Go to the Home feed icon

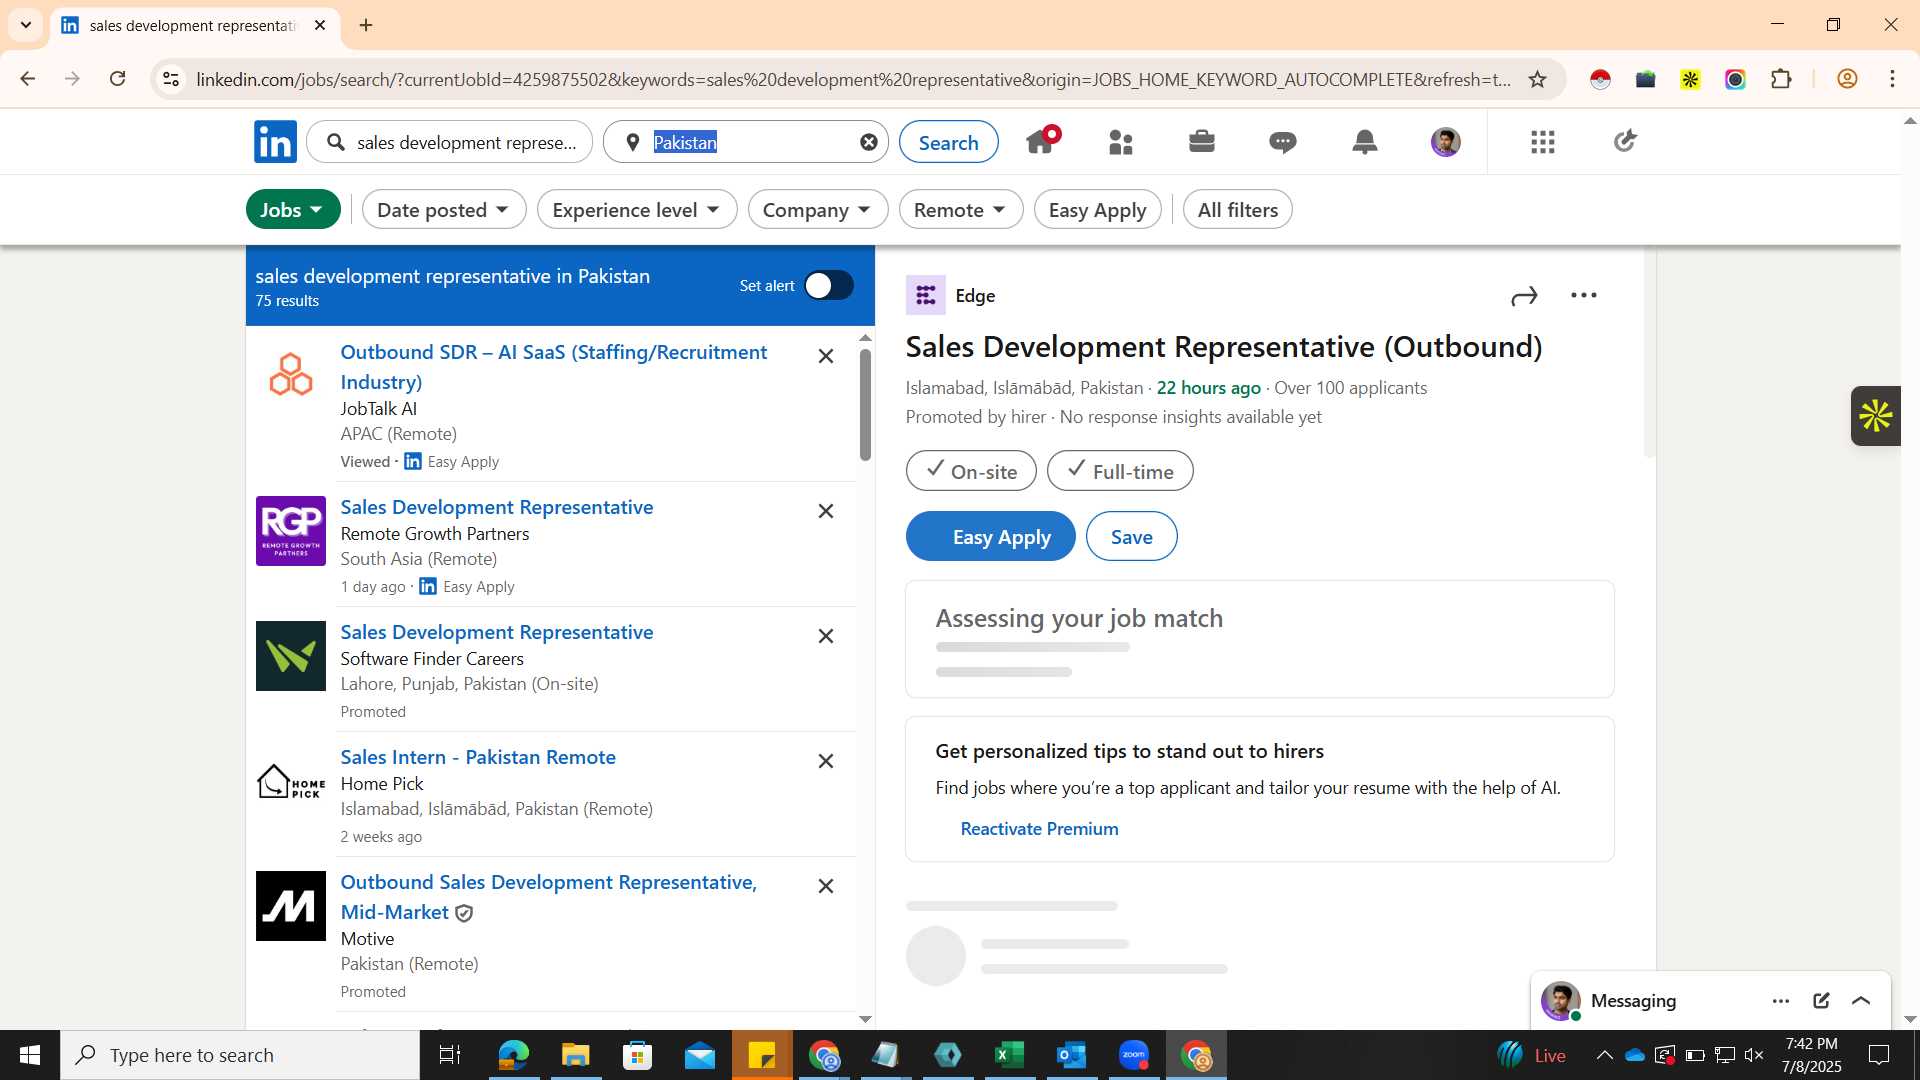point(1040,142)
